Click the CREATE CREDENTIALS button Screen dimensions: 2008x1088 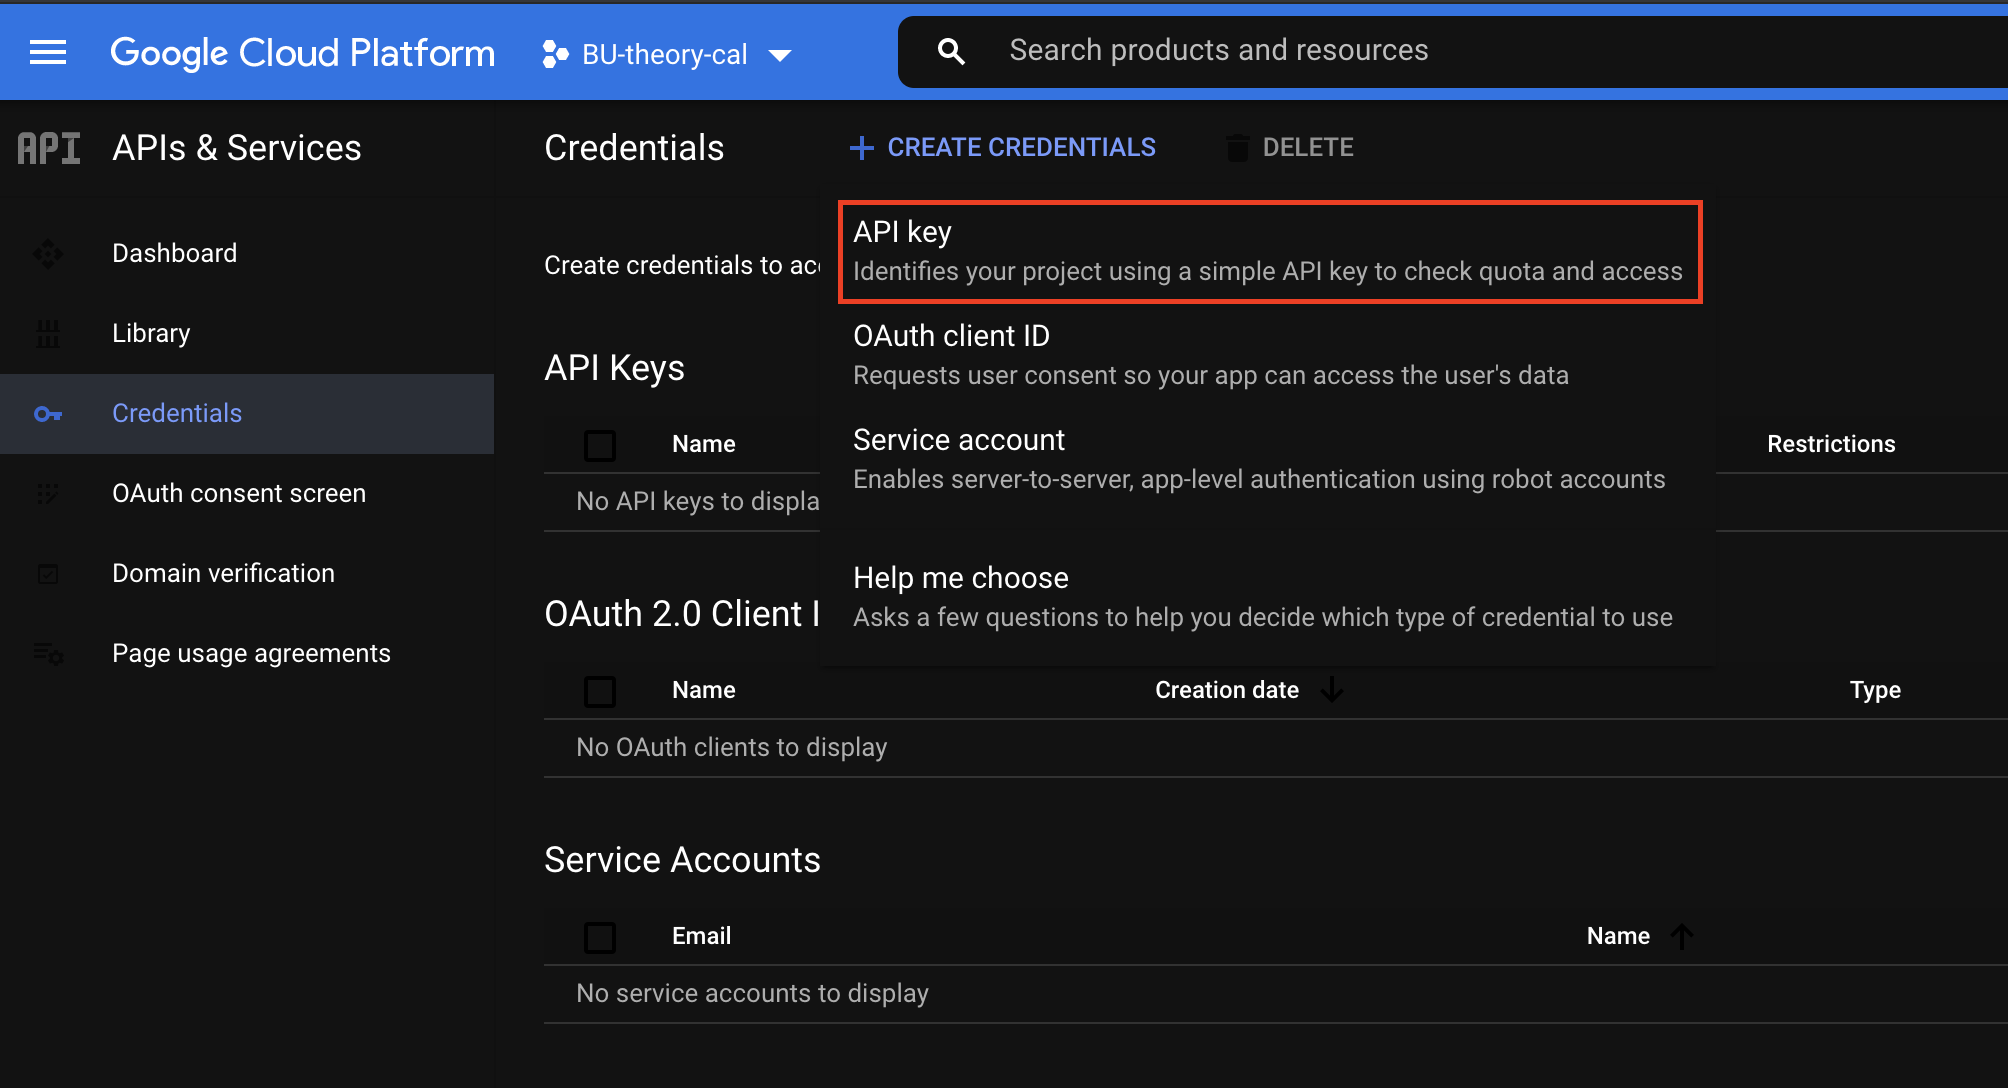1002,148
